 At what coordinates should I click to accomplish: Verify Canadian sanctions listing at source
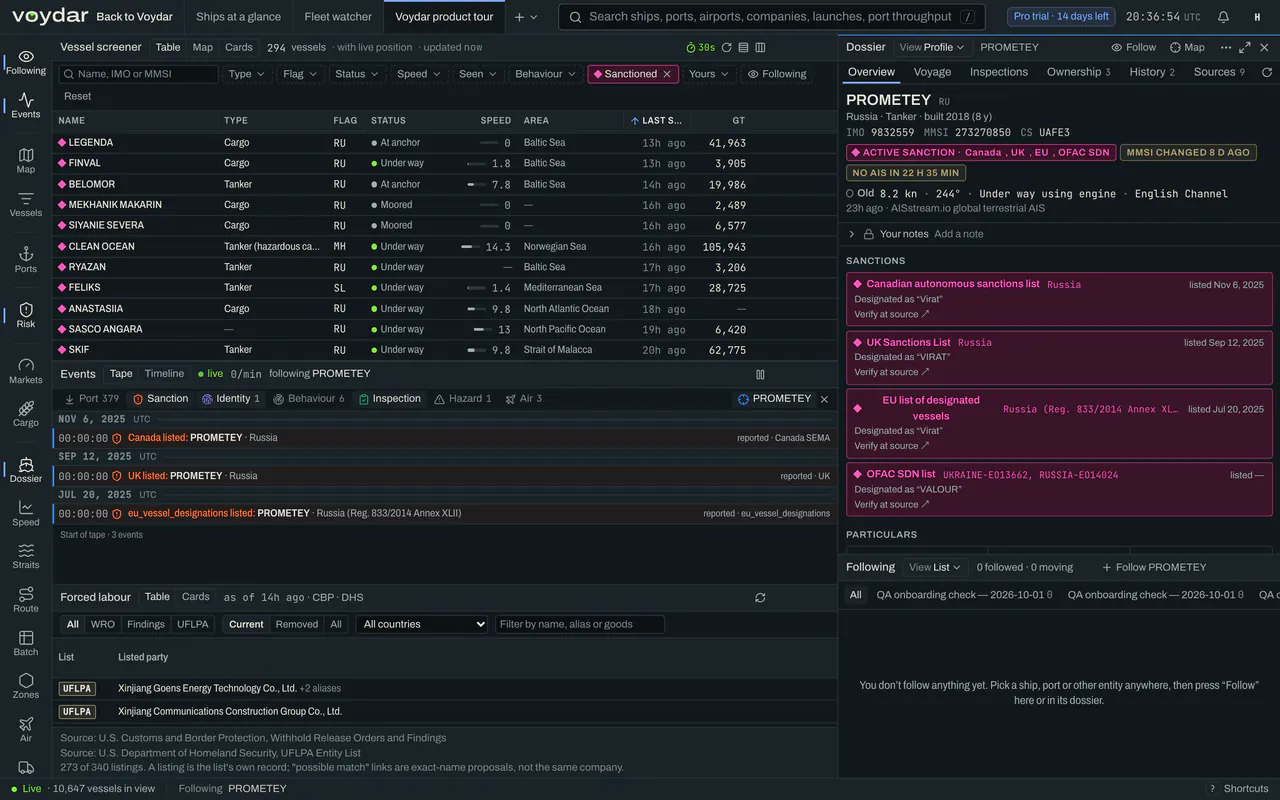(892, 314)
